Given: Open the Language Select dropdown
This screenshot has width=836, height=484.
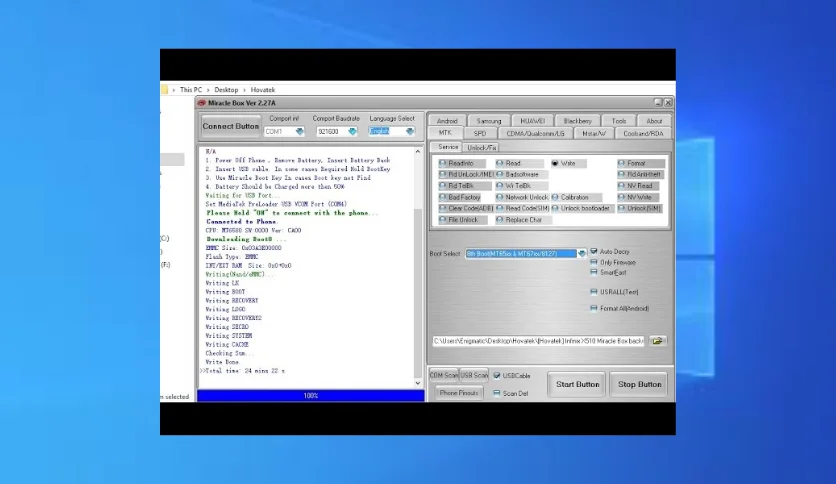Looking at the screenshot, I should [x=409, y=131].
